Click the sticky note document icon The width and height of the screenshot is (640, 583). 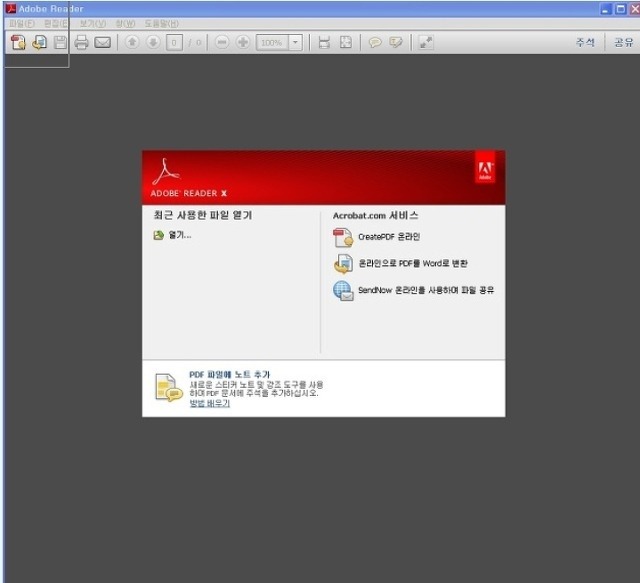pos(168,387)
